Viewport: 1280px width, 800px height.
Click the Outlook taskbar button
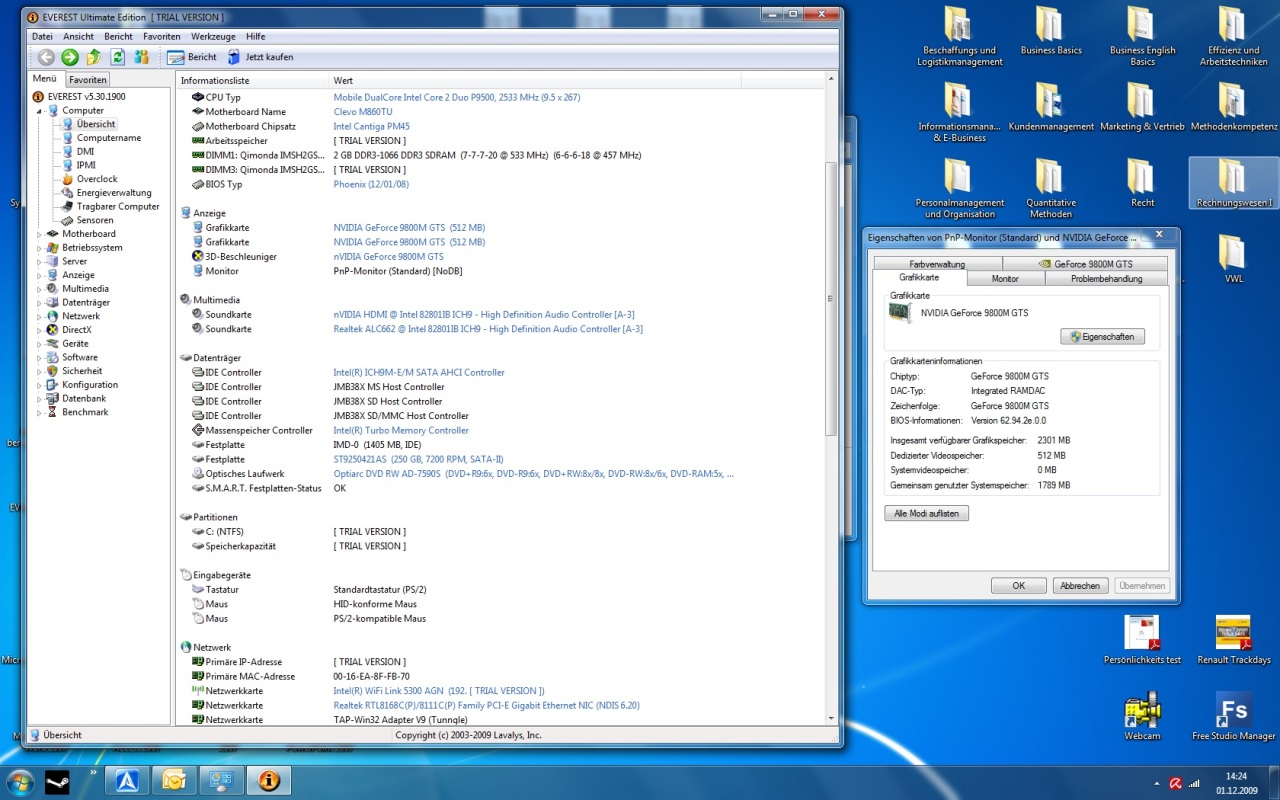pos(173,781)
